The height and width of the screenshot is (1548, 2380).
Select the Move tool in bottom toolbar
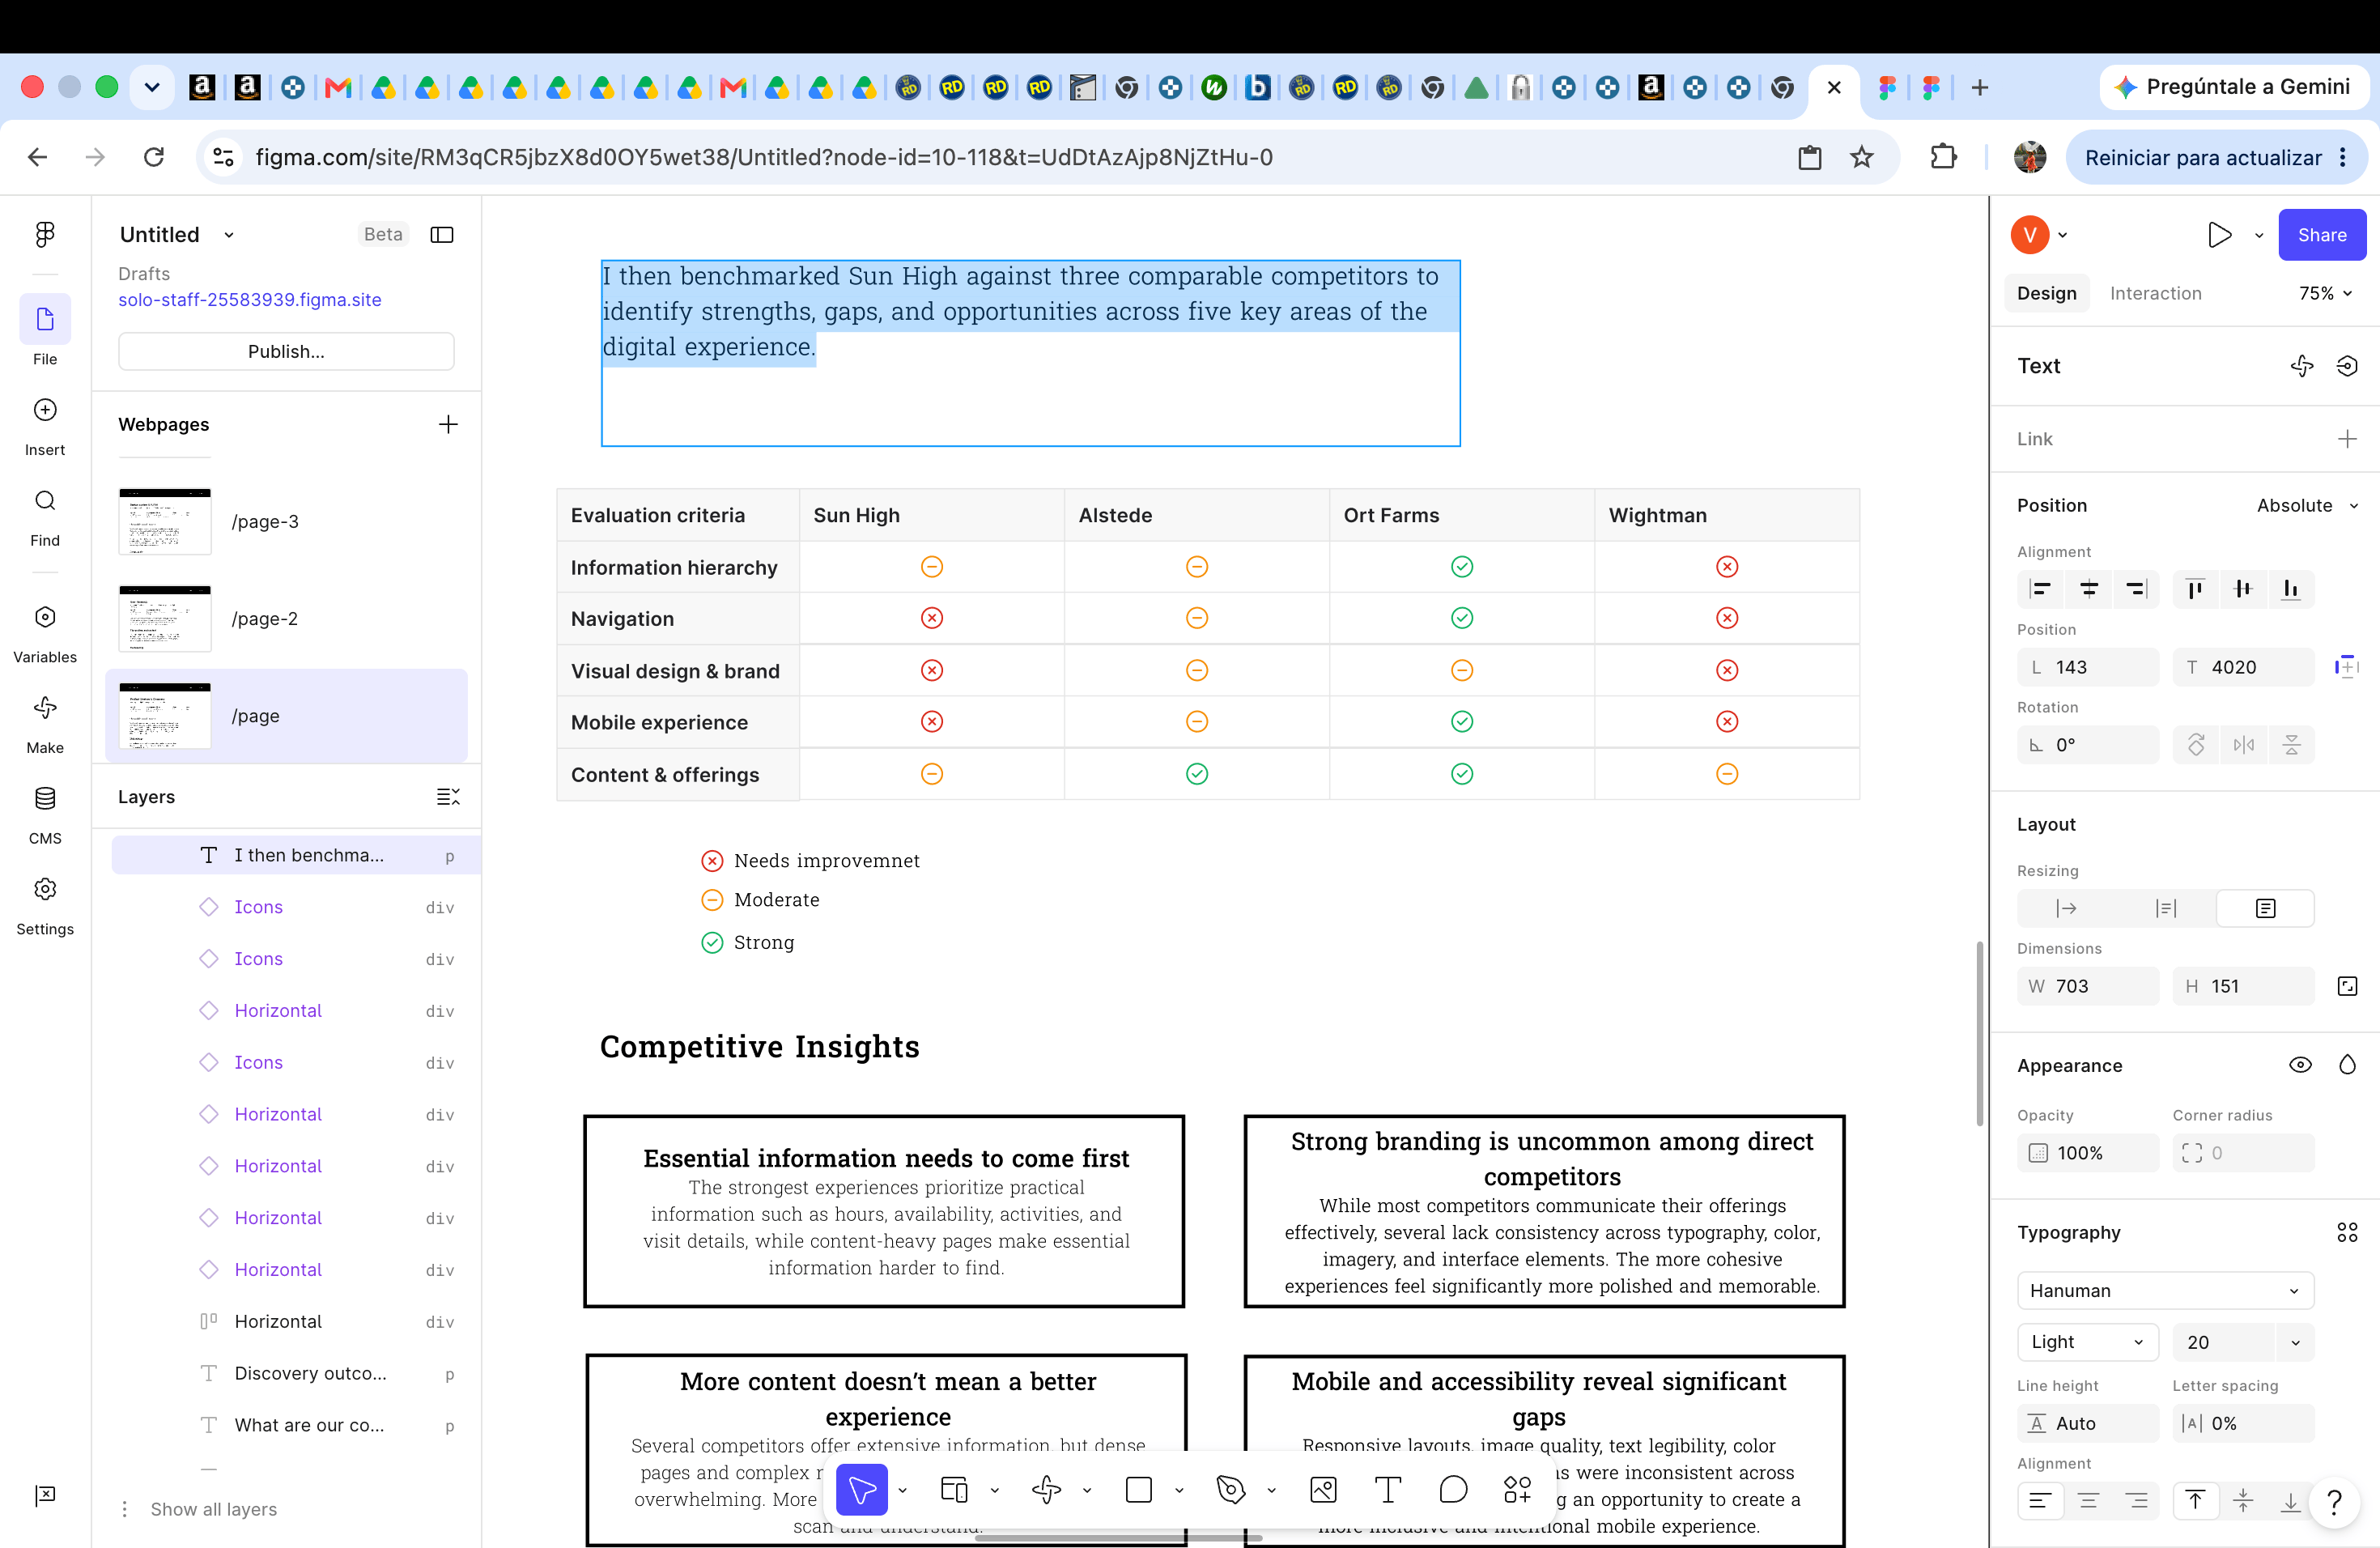tap(862, 1490)
